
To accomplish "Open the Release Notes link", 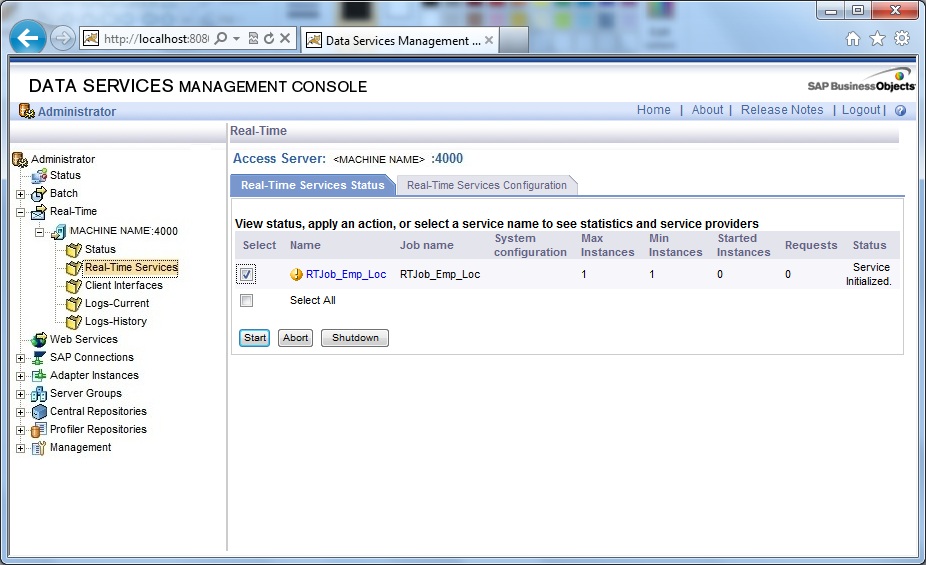I will pos(782,110).
